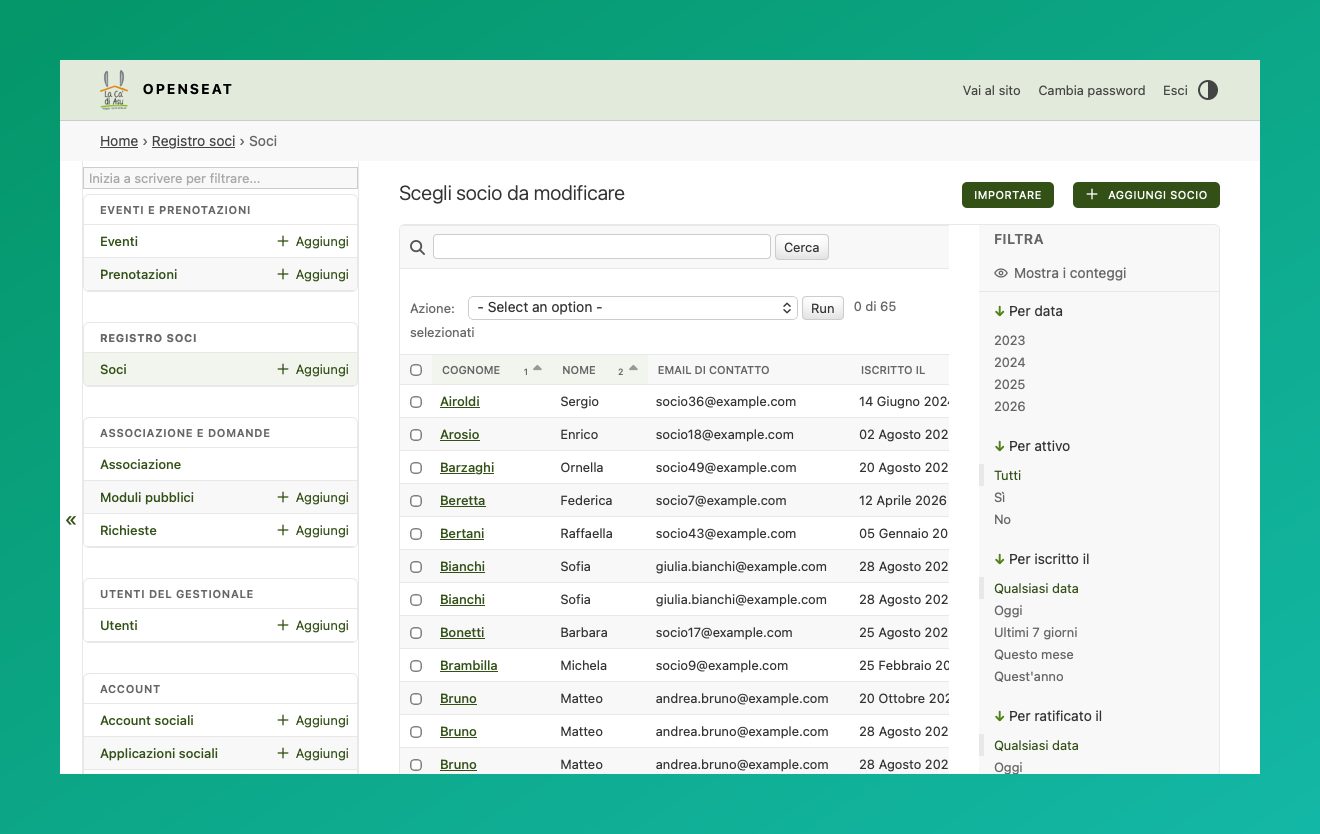This screenshot has height=834, width=1320.
Task: Click the sidebar filter text box
Action: coord(220,178)
